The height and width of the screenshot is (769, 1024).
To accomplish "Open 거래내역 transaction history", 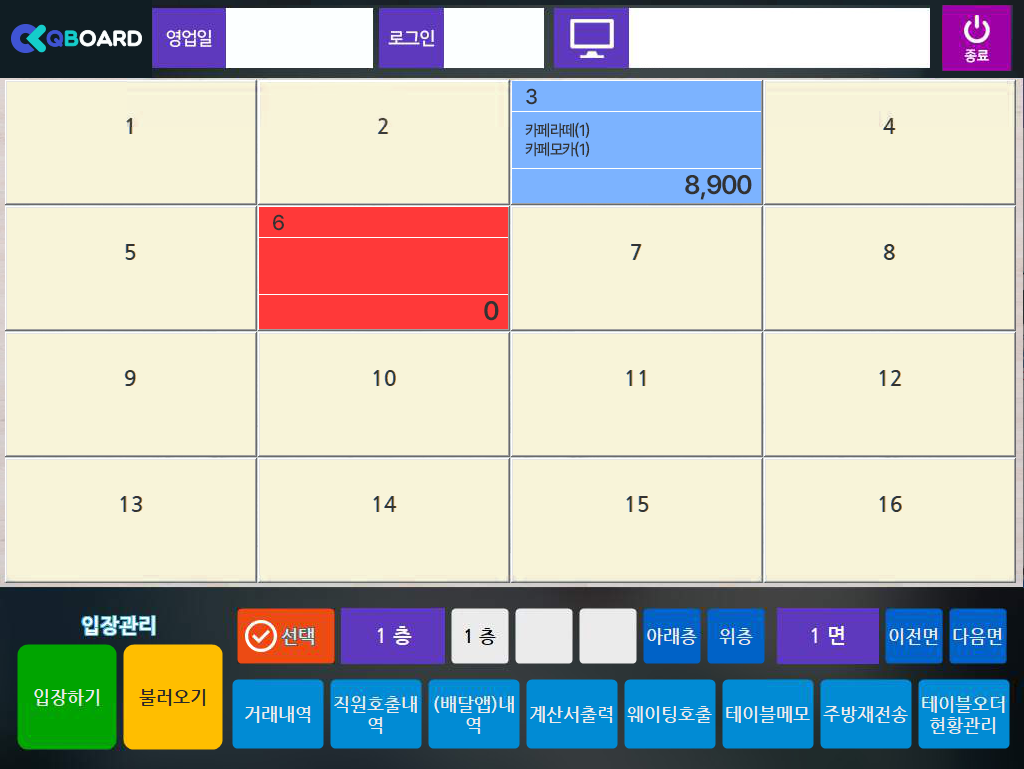I will [278, 714].
